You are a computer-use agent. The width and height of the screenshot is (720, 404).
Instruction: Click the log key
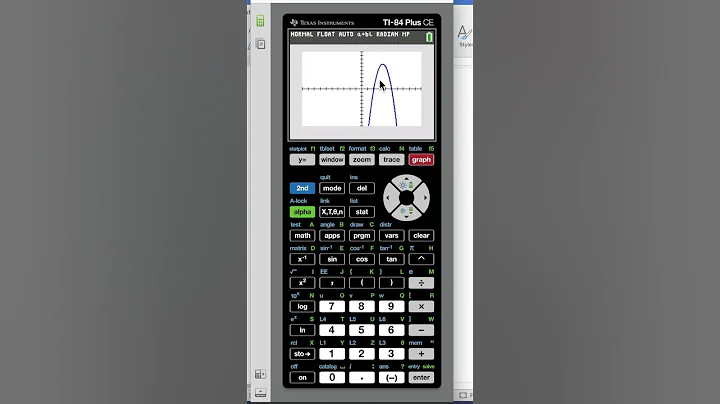click(x=302, y=307)
